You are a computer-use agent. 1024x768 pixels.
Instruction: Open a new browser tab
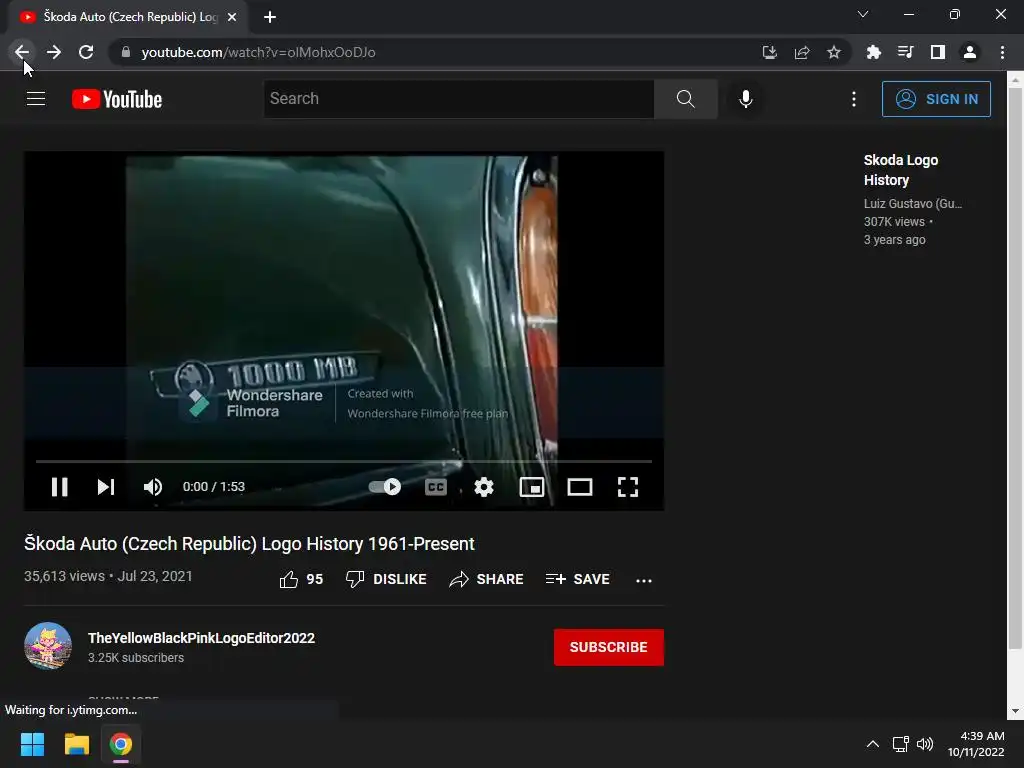[x=270, y=17]
